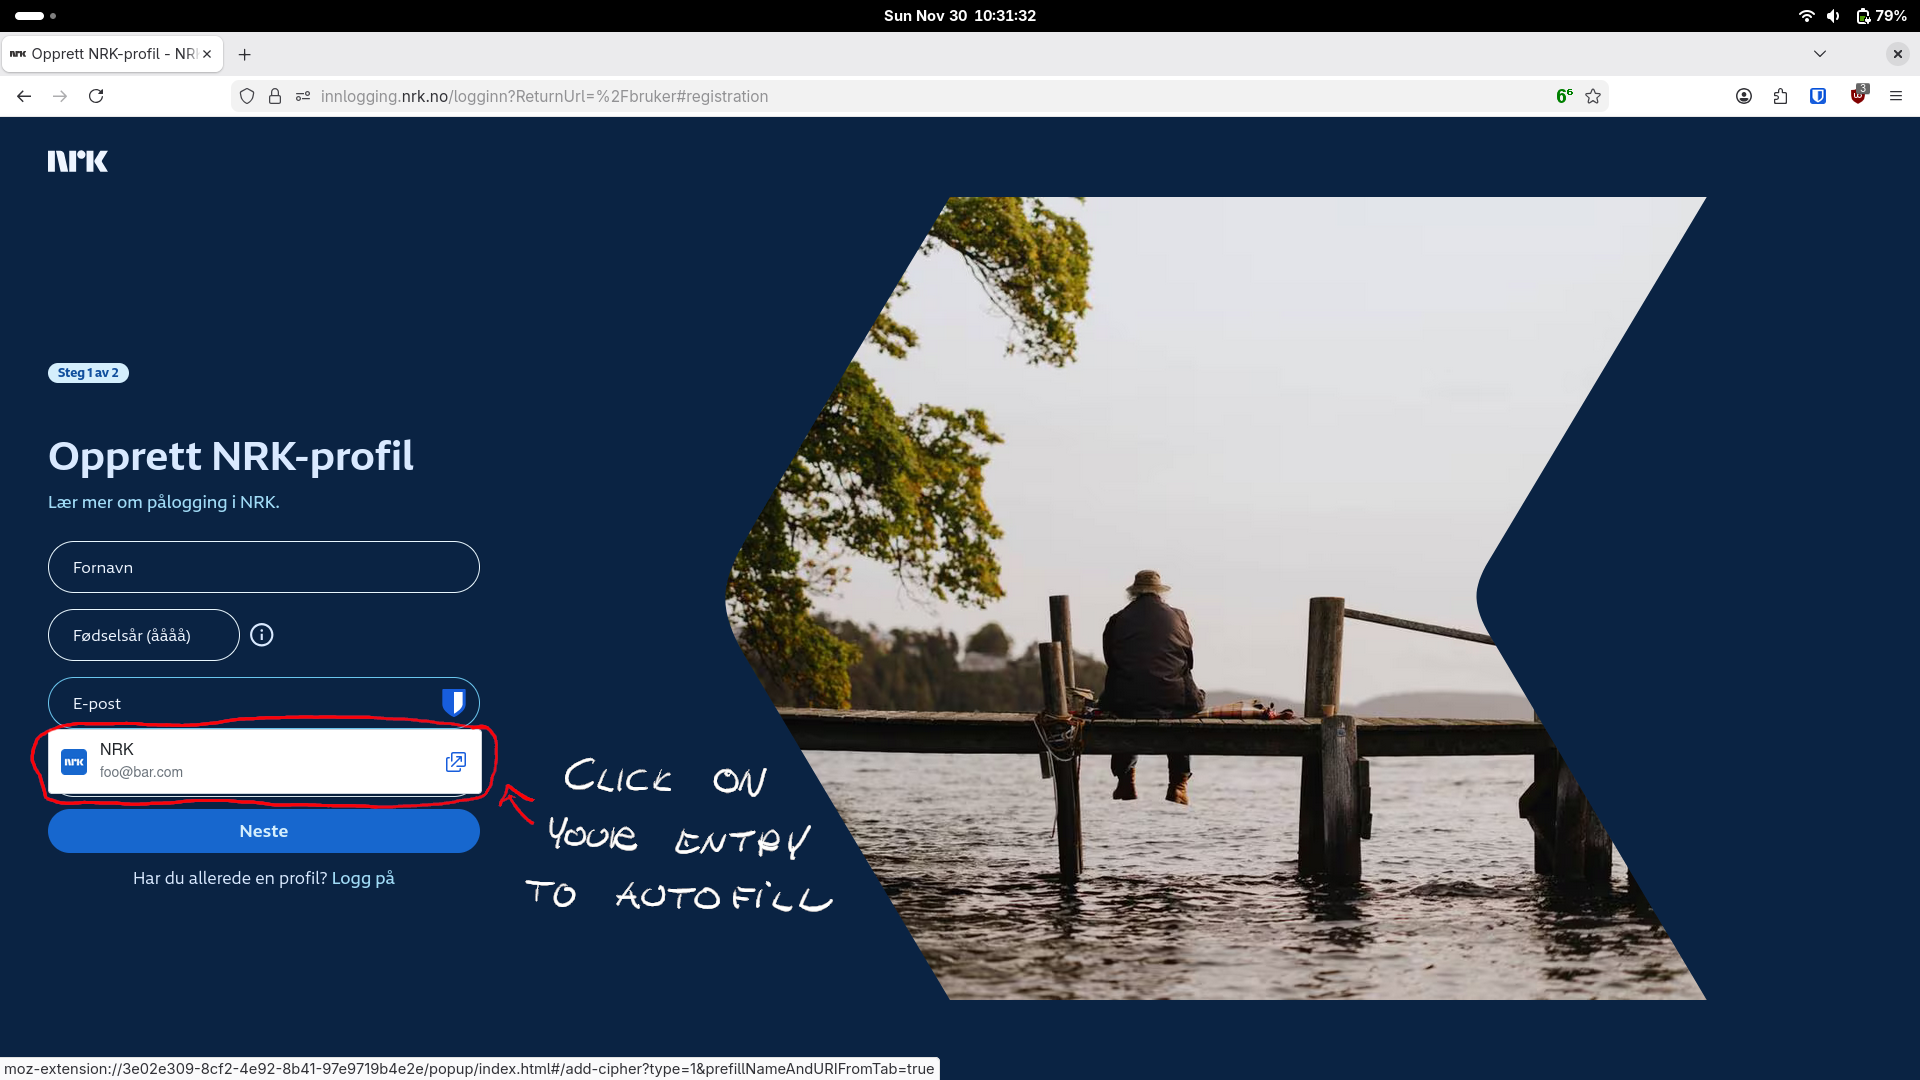
Task: Open the extensions puzzle icon
Action: (1781, 96)
